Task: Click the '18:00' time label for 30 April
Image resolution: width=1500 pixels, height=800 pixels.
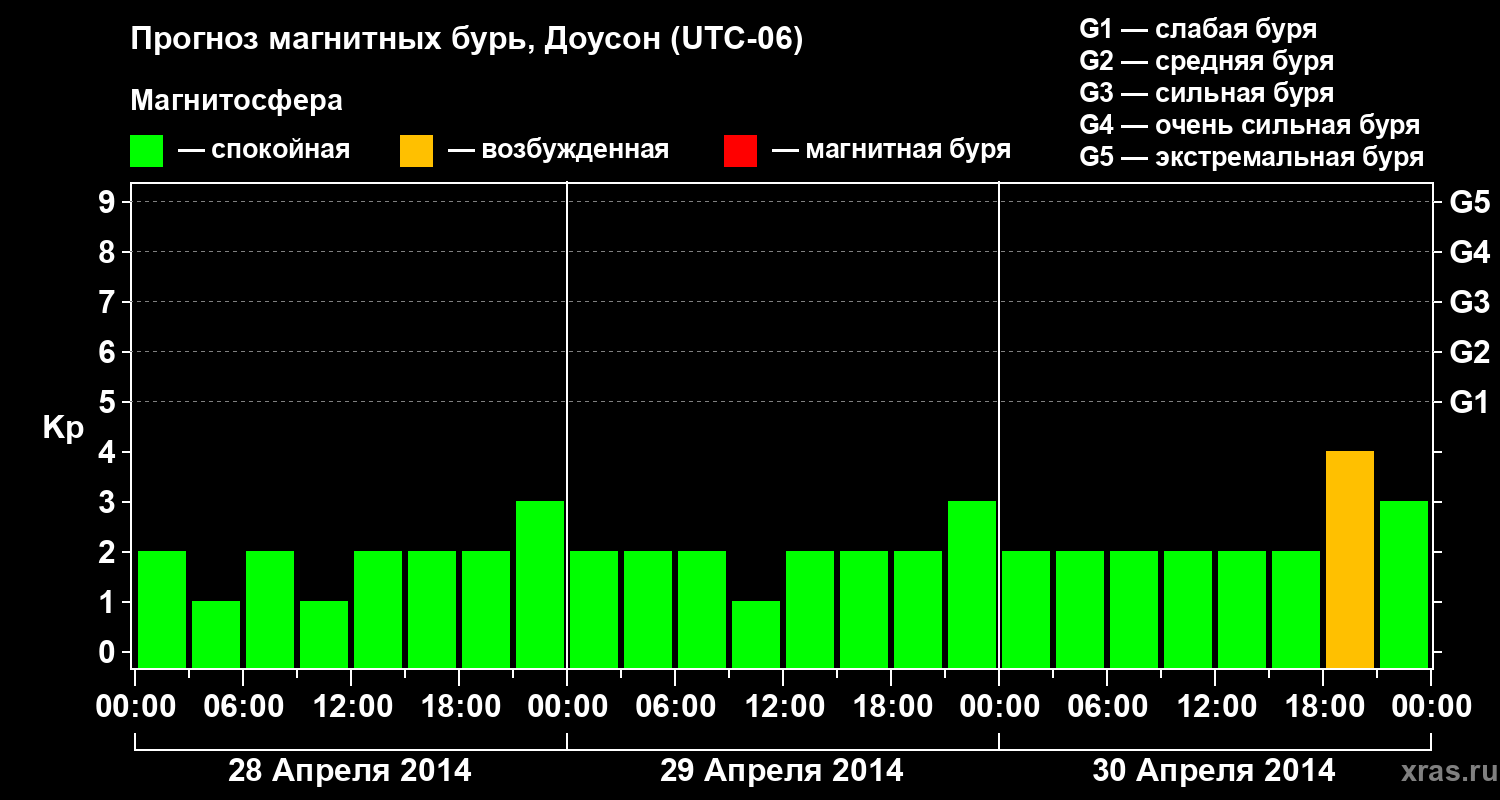Action: pos(1324,707)
